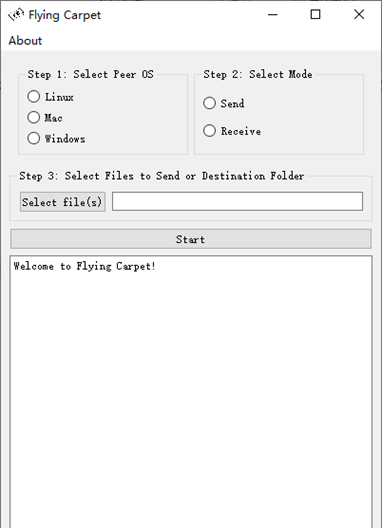Start the file transfer
The image size is (382, 528).
click(191, 239)
